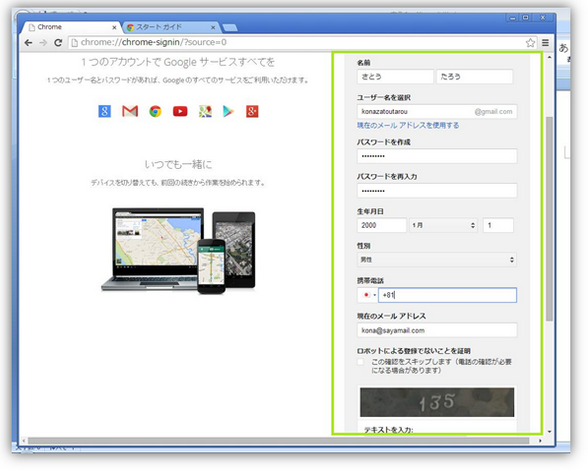Open the Japan flag country code dropdown
This screenshot has height=470, width=588.
[368, 295]
